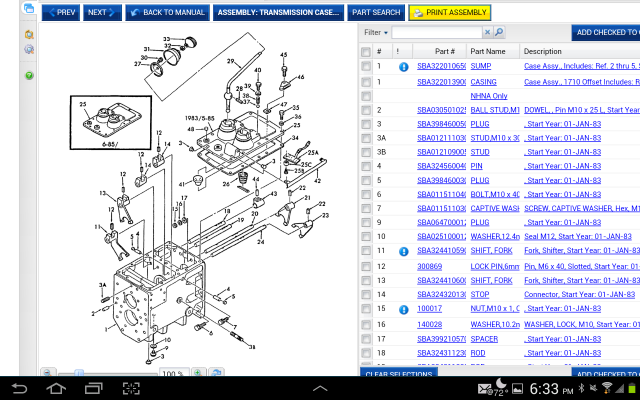Reset diagram view with refresh icon

pyautogui.click(x=216, y=373)
